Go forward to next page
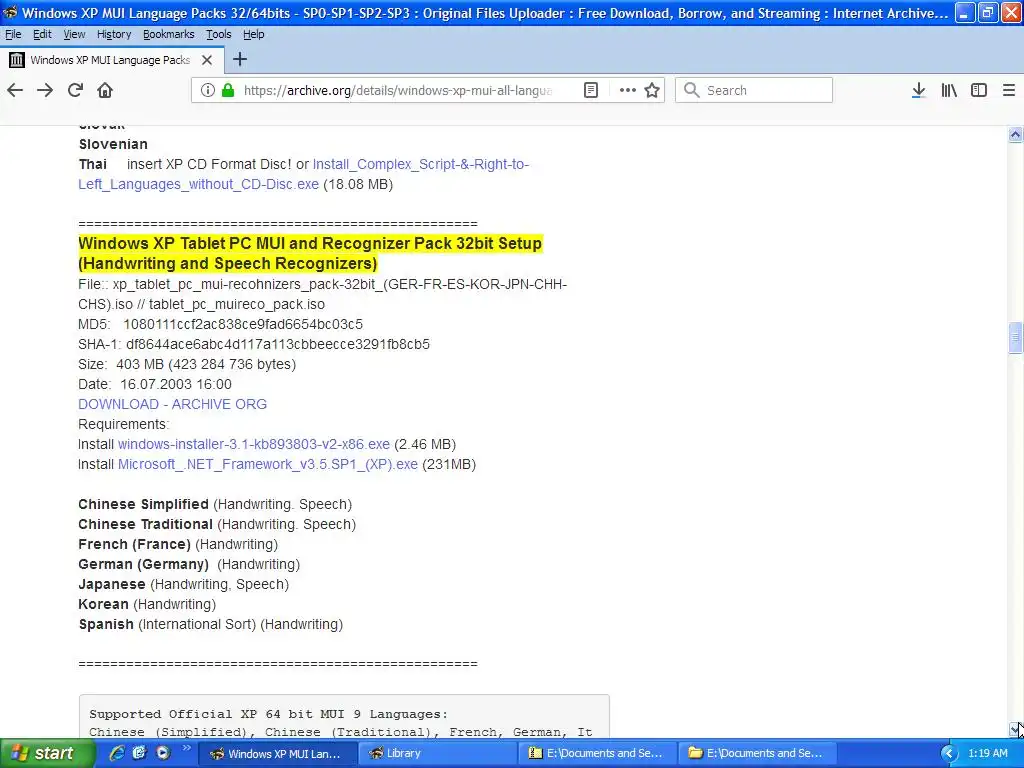Image resolution: width=1024 pixels, height=768 pixels. point(45,90)
